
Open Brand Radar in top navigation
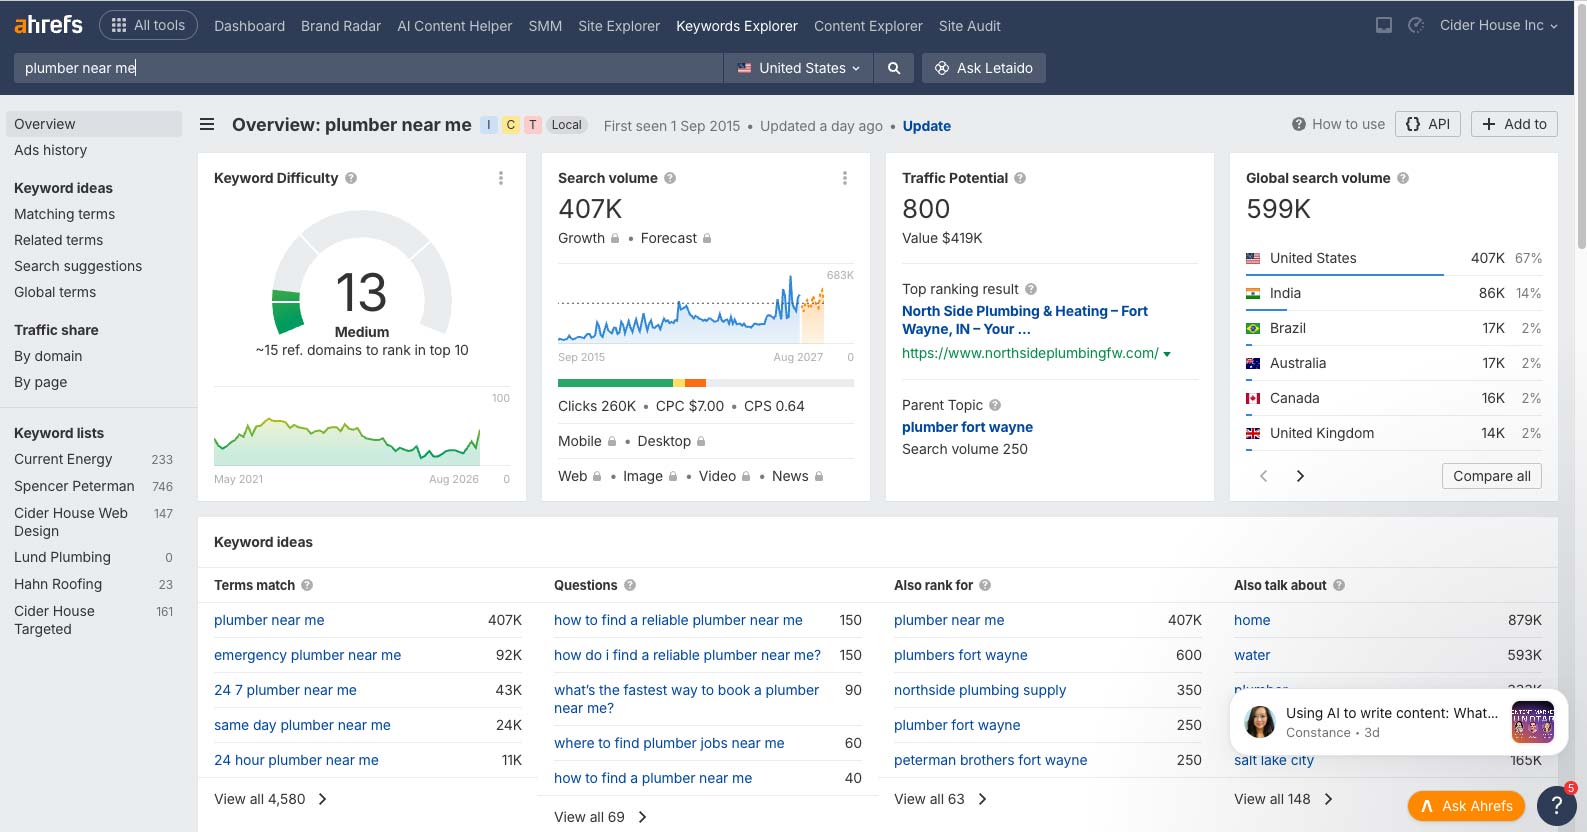341,26
